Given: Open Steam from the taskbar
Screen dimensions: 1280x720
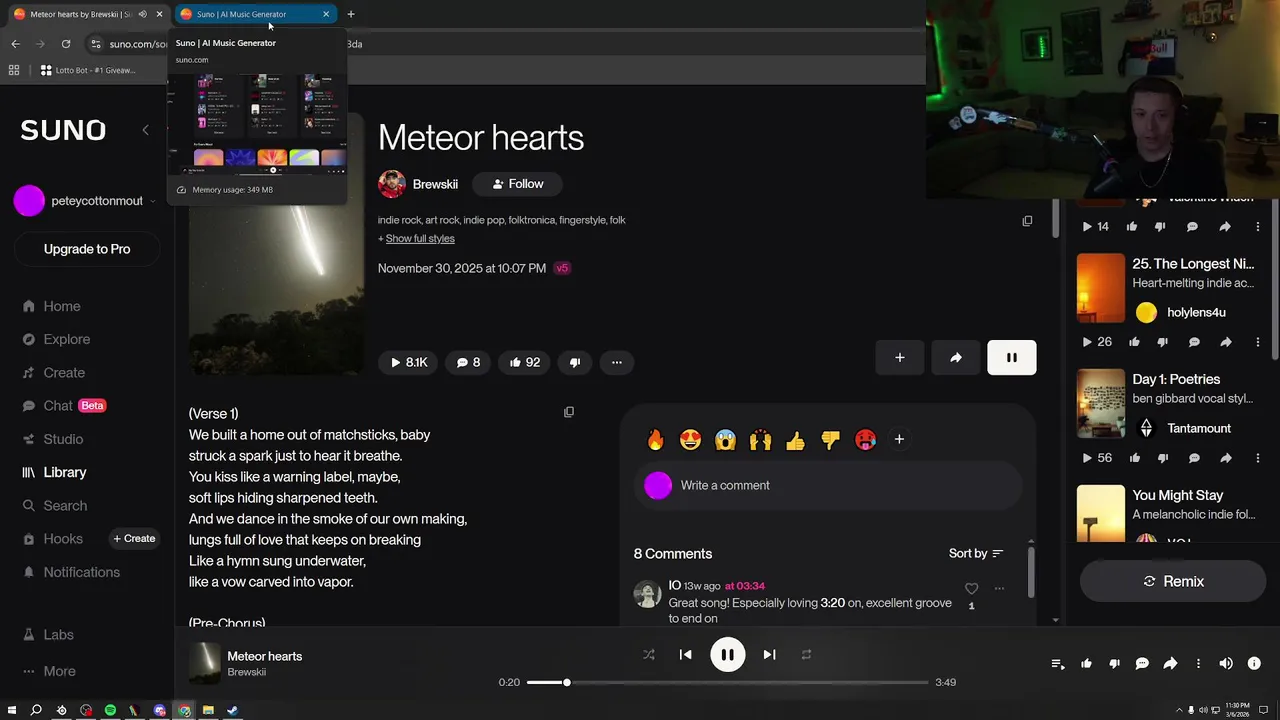Looking at the screenshot, I should click(x=232, y=710).
